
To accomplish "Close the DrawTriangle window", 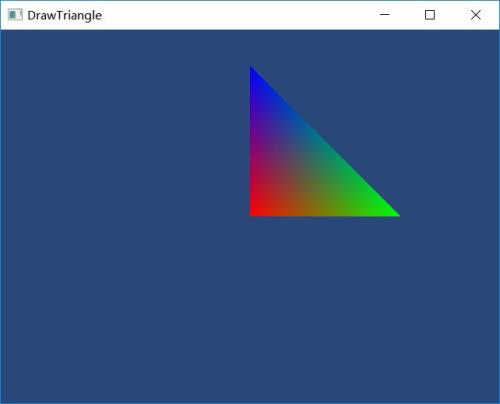I will click(476, 15).
